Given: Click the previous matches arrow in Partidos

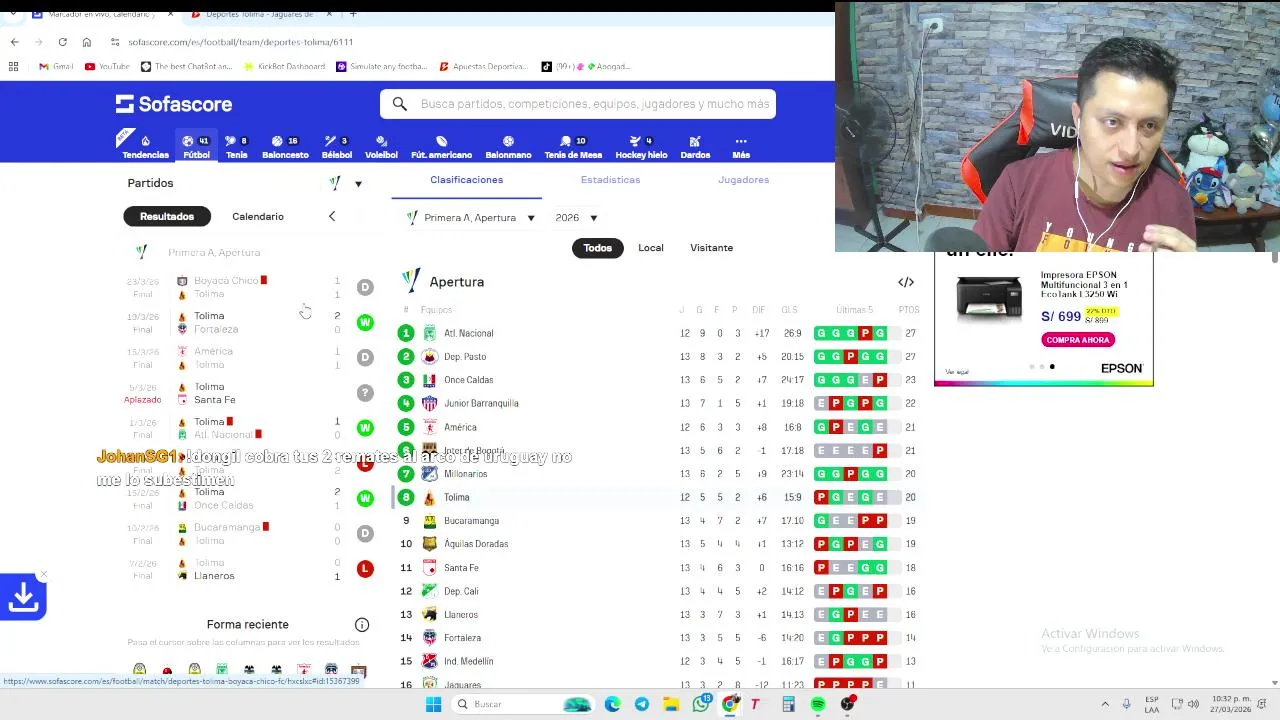Looking at the screenshot, I should coord(332,216).
